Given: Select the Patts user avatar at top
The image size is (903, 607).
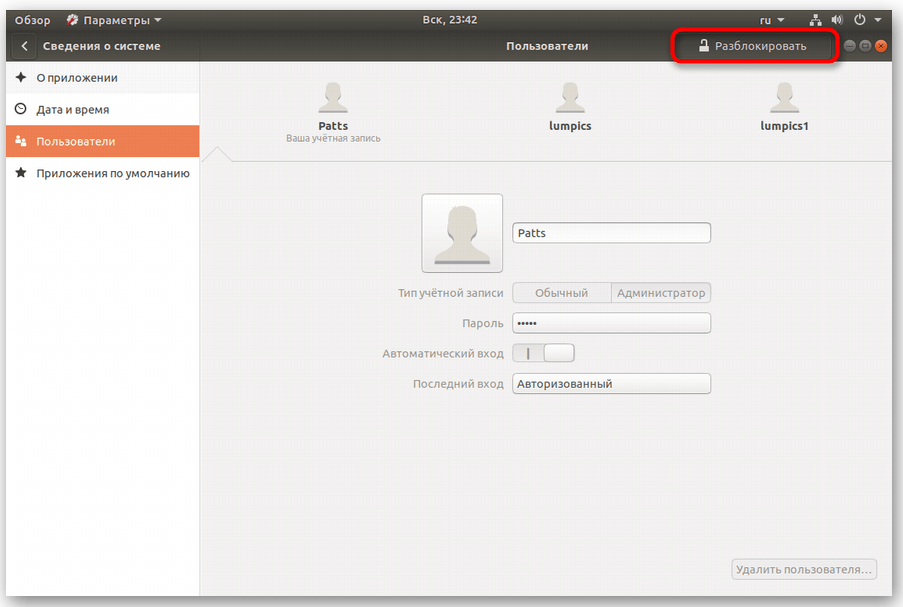Looking at the screenshot, I should tap(333, 99).
